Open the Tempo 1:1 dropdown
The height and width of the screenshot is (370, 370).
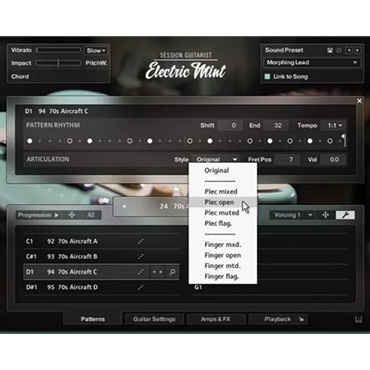point(334,125)
